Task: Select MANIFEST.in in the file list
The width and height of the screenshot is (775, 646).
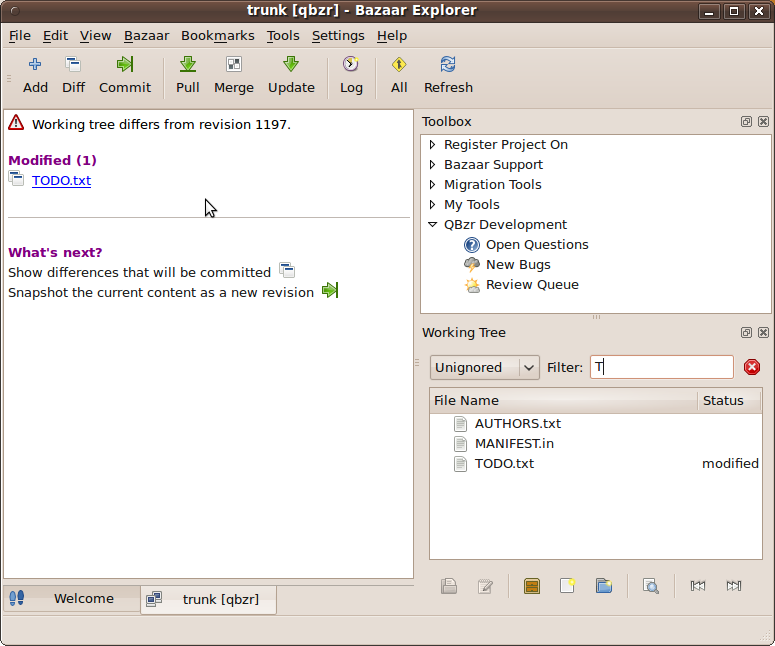Action: 514,443
